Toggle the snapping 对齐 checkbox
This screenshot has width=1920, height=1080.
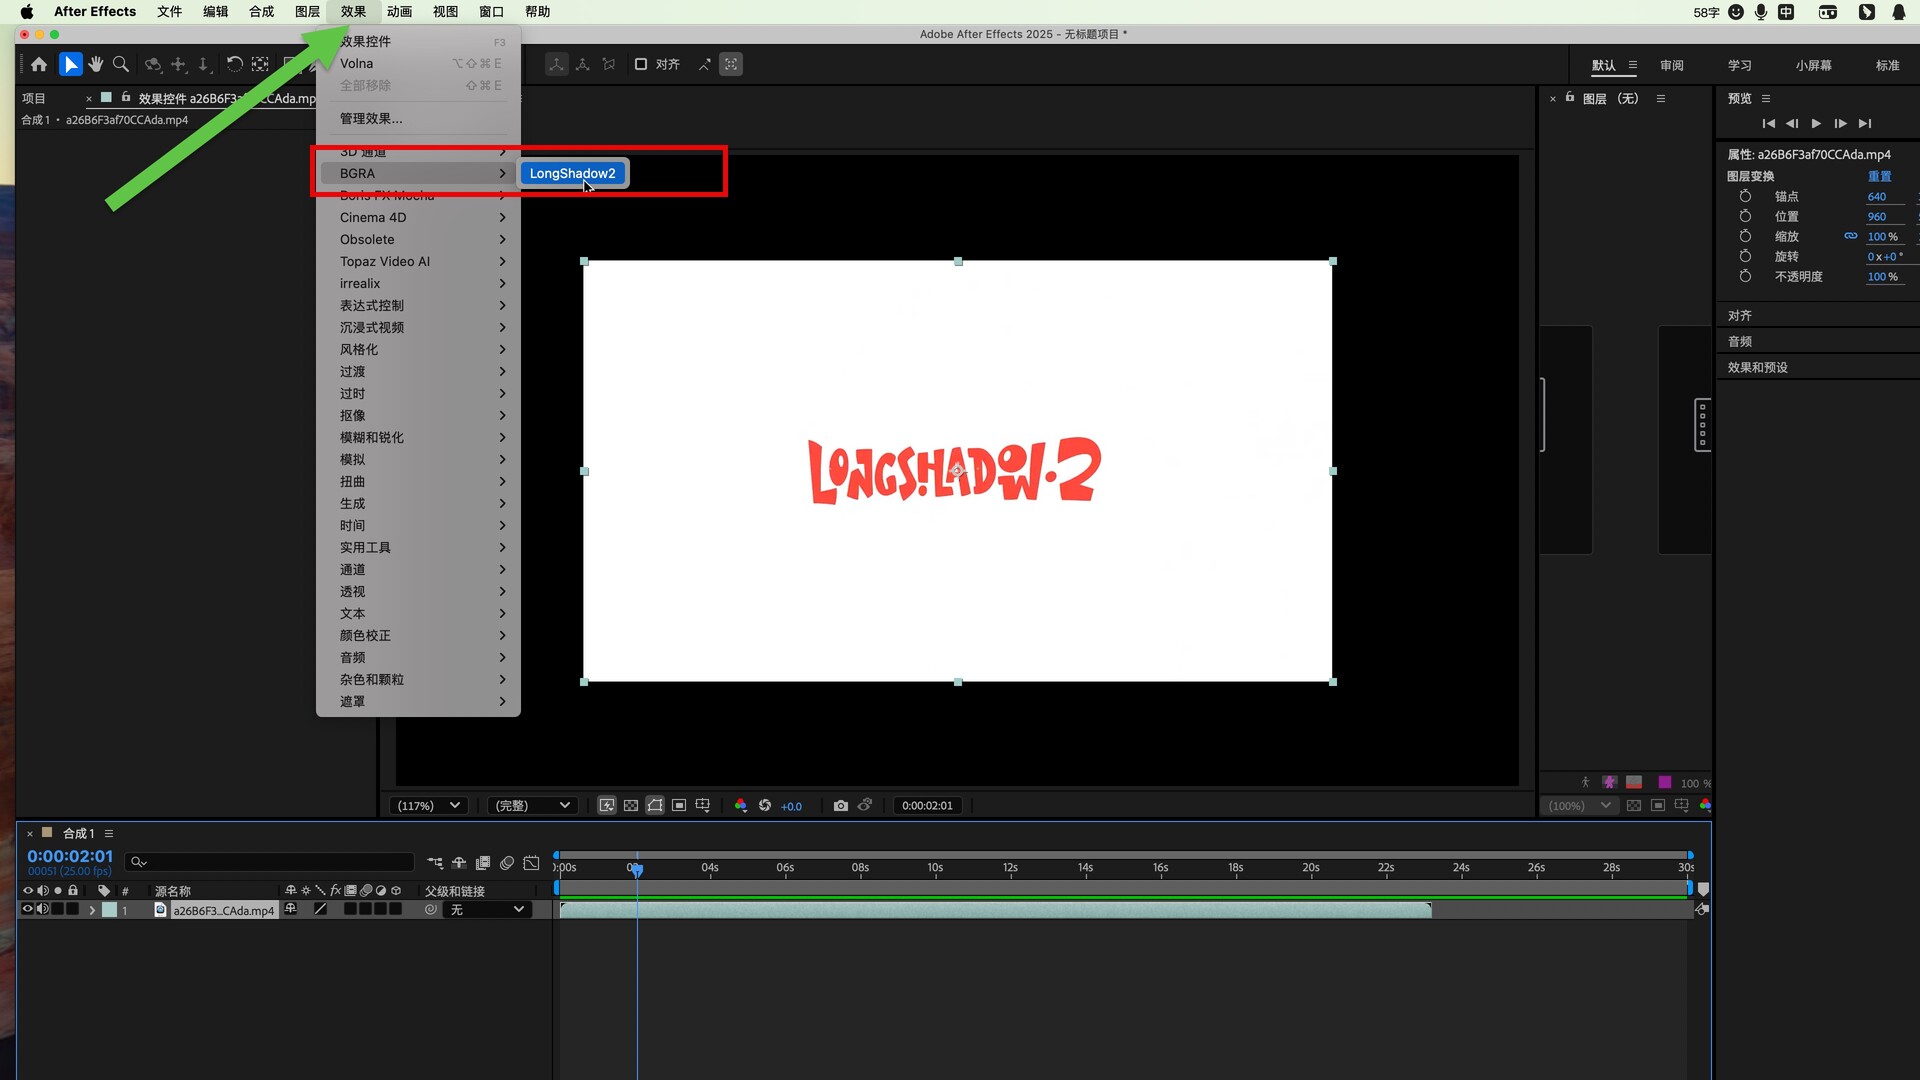pyautogui.click(x=641, y=64)
